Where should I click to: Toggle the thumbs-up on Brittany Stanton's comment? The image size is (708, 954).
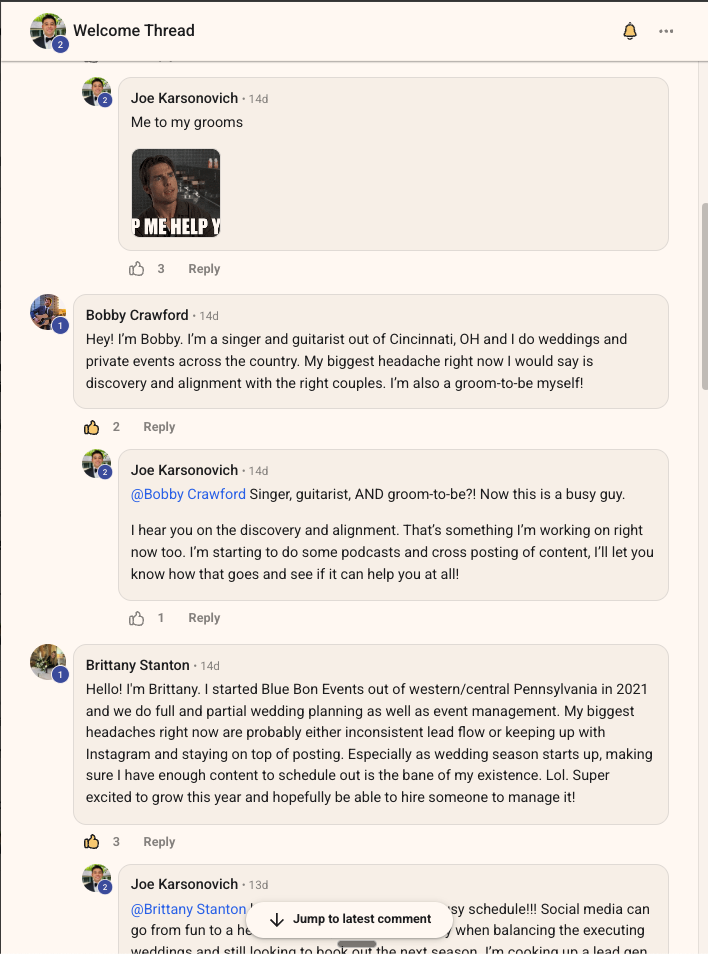point(91,842)
